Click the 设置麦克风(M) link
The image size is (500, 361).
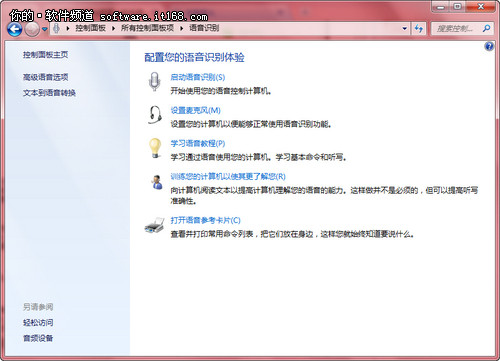coord(195,110)
